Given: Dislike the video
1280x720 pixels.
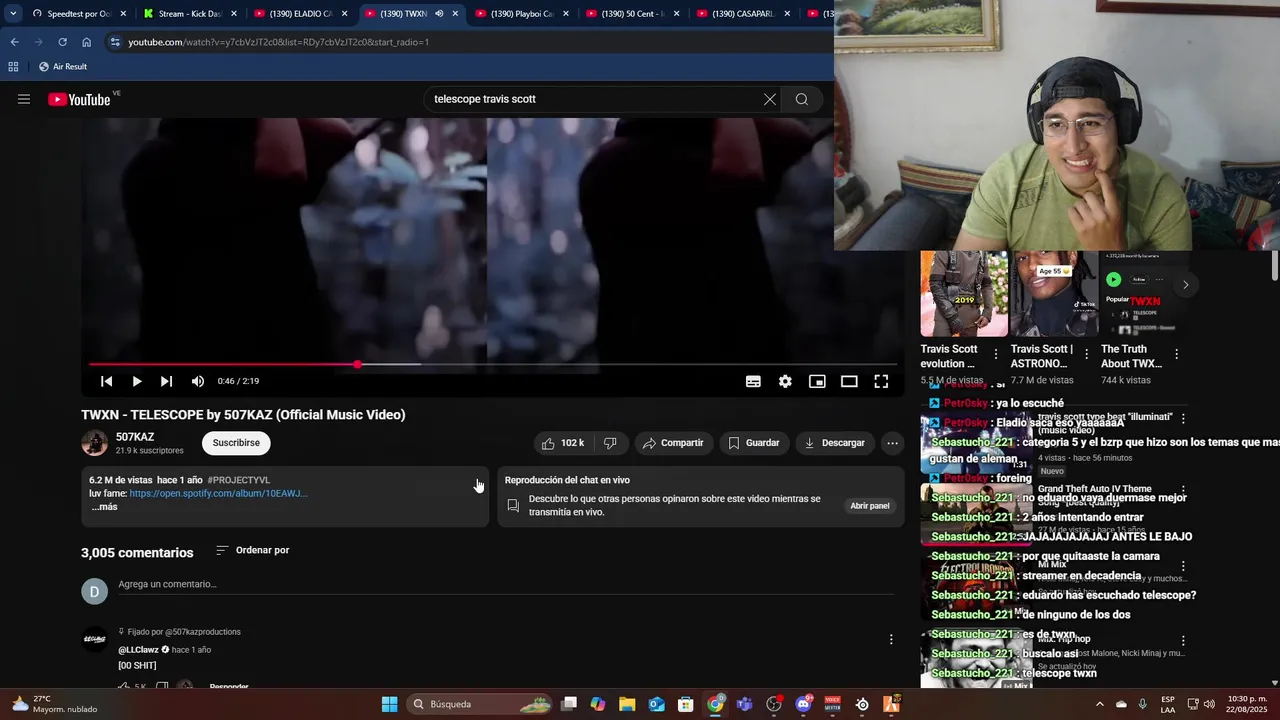Looking at the screenshot, I should click(x=610, y=443).
